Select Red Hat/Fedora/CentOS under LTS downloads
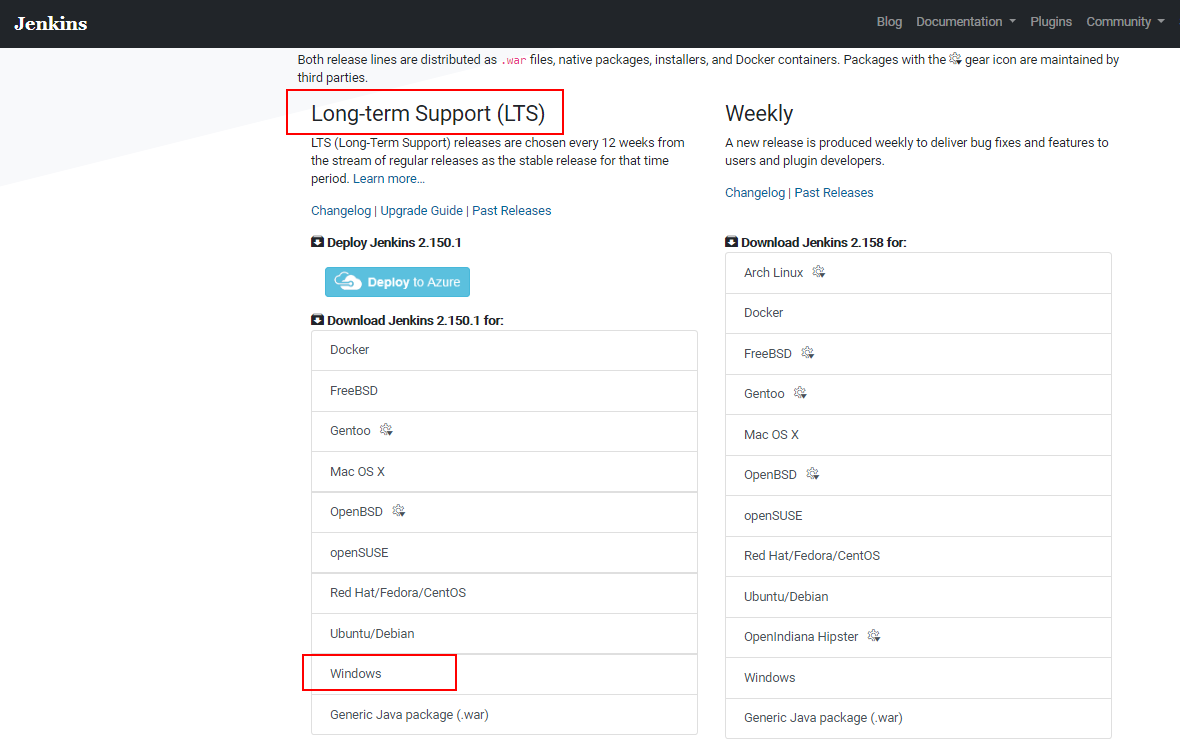The height and width of the screenshot is (748, 1180). pos(504,593)
